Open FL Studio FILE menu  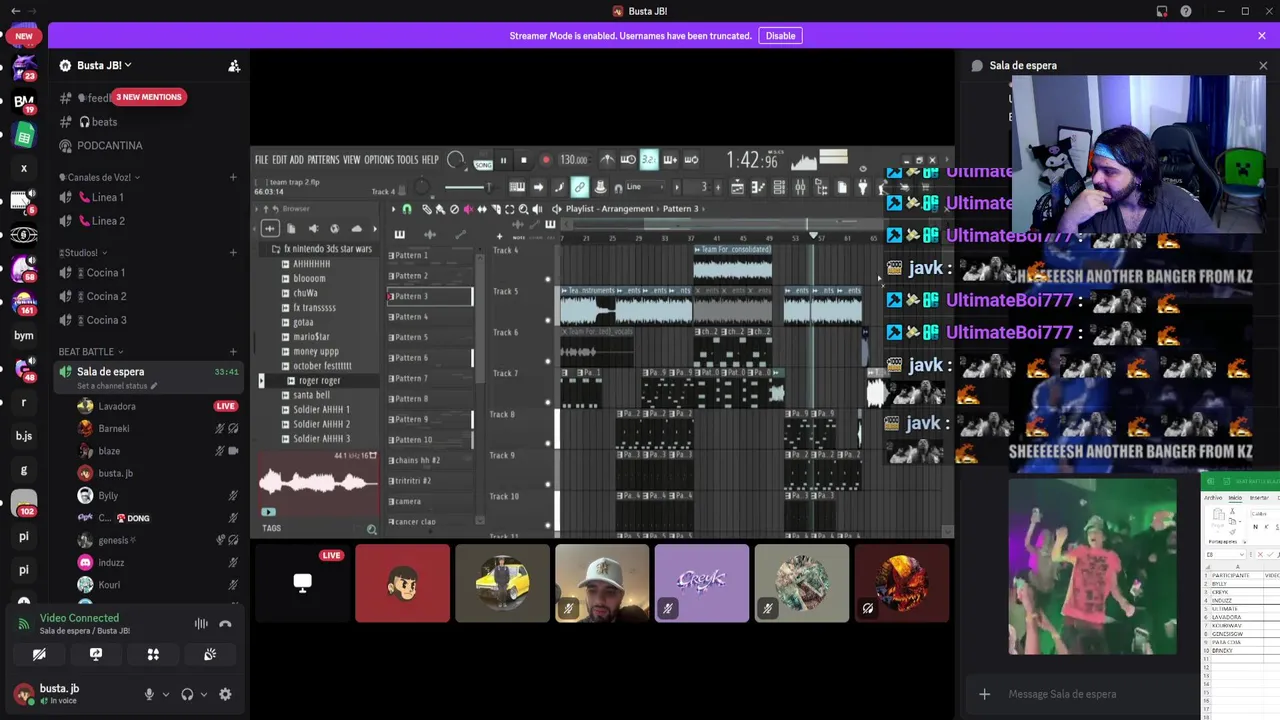click(261, 160)
